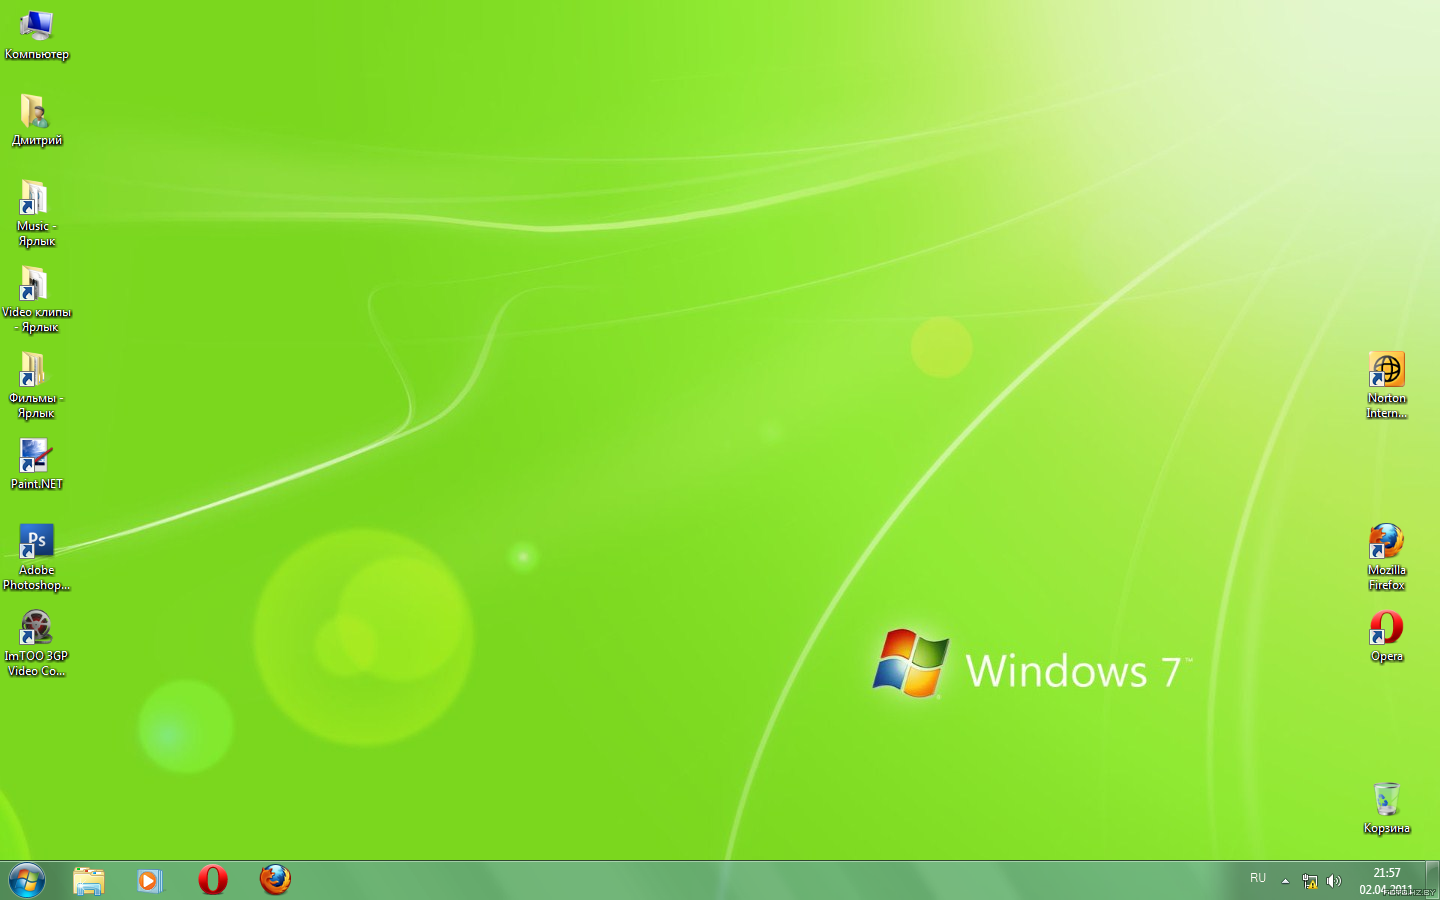This screenshot has height=900, width=1440.
Task: Show hidden tray icons arrow
Action: pos(1285,881)
